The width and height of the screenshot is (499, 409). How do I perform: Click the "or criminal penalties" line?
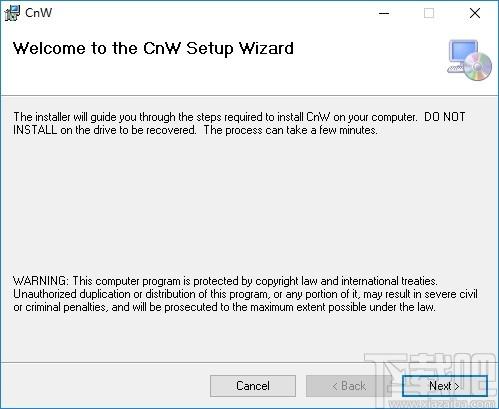pyautogui.click(x=224, y=307)
